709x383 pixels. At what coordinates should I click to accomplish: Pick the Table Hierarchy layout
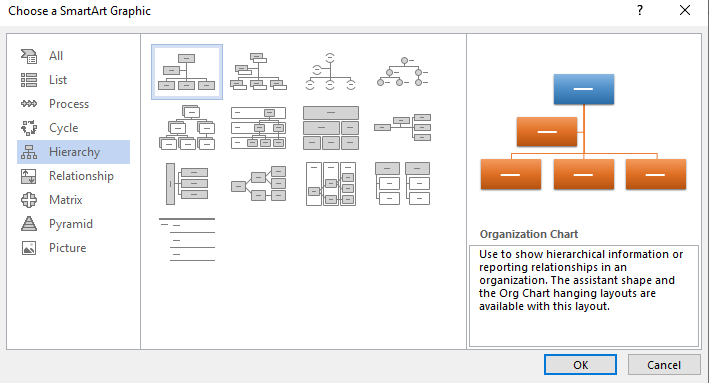331,128
